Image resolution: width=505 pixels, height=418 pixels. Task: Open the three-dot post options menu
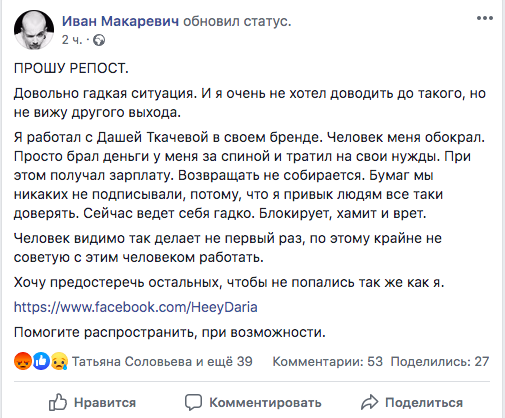pos(484,18)
